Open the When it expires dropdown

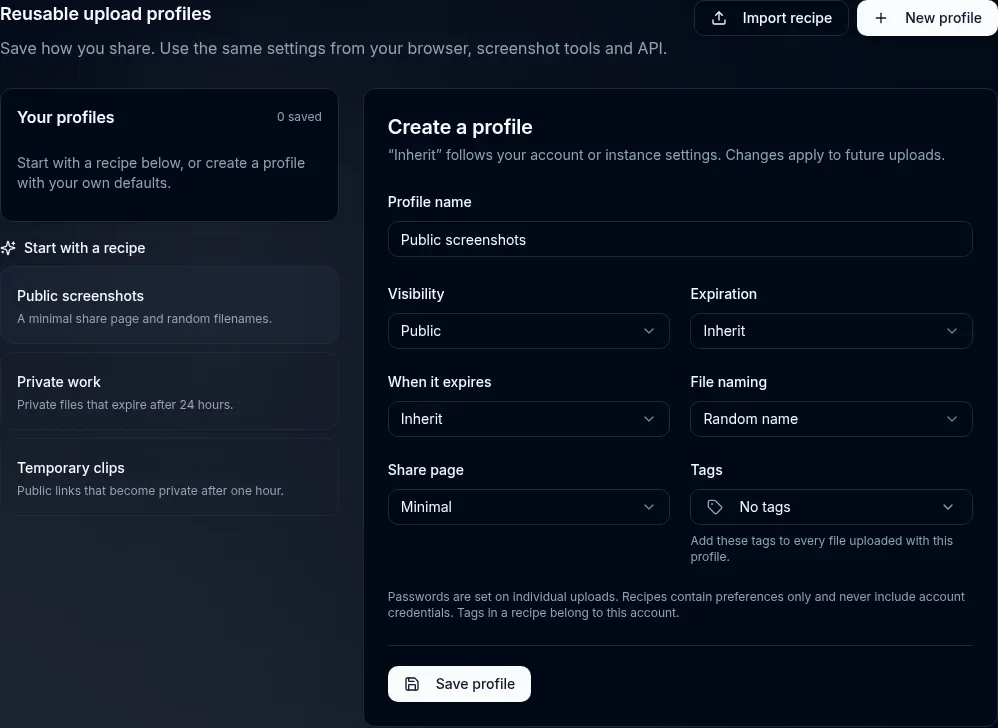(x=528, y=419)
